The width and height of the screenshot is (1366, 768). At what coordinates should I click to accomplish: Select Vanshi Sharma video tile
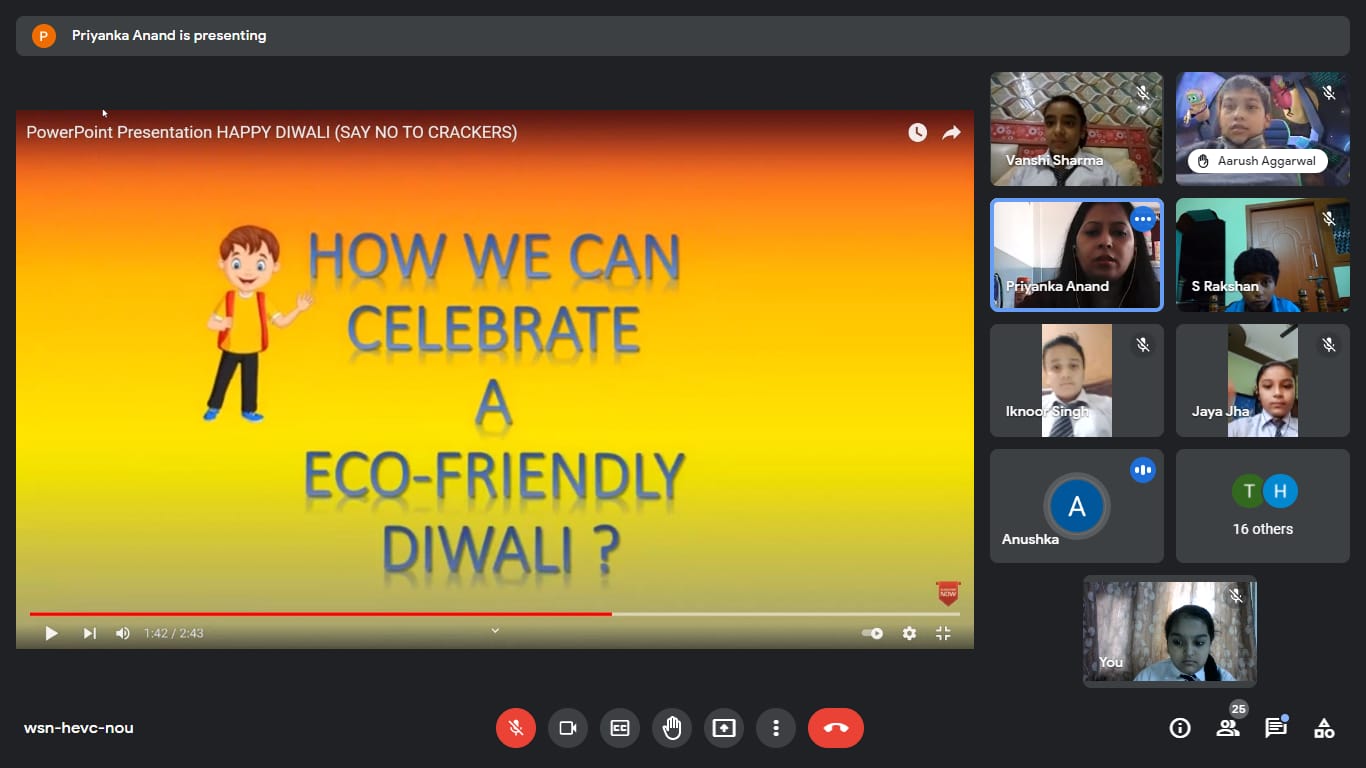click(1077, 129)
